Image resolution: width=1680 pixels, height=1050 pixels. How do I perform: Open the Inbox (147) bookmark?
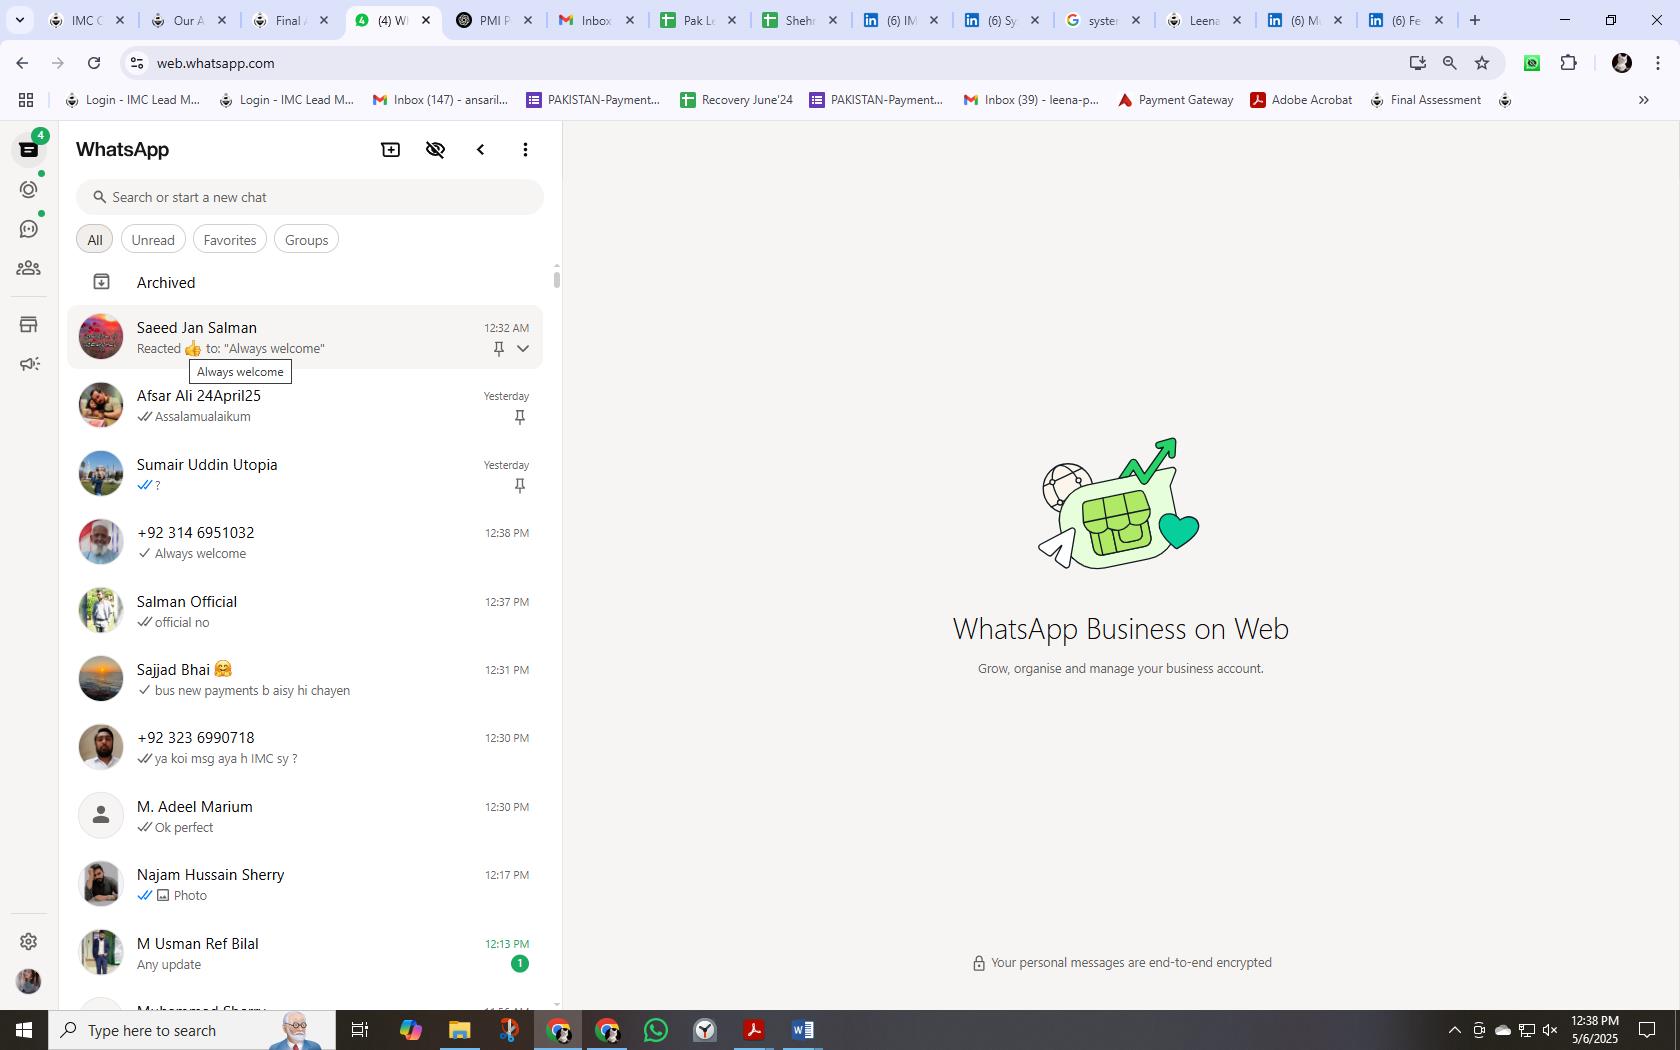(x=440, y=100)
